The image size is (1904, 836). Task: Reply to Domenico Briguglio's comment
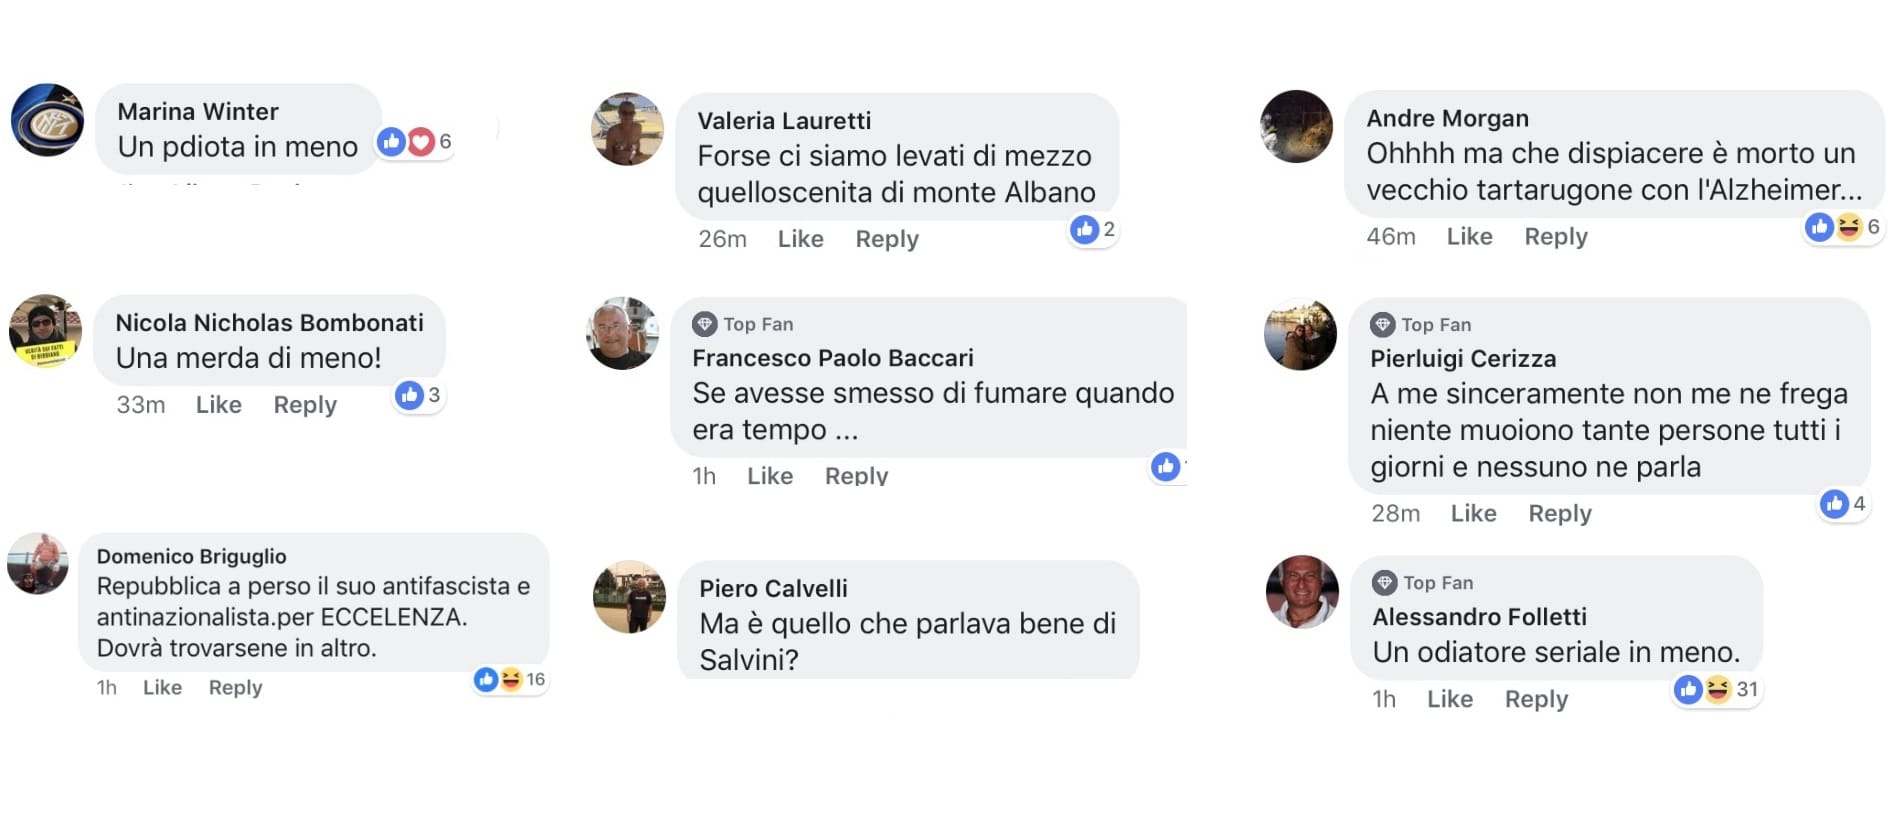coord(235,688)
